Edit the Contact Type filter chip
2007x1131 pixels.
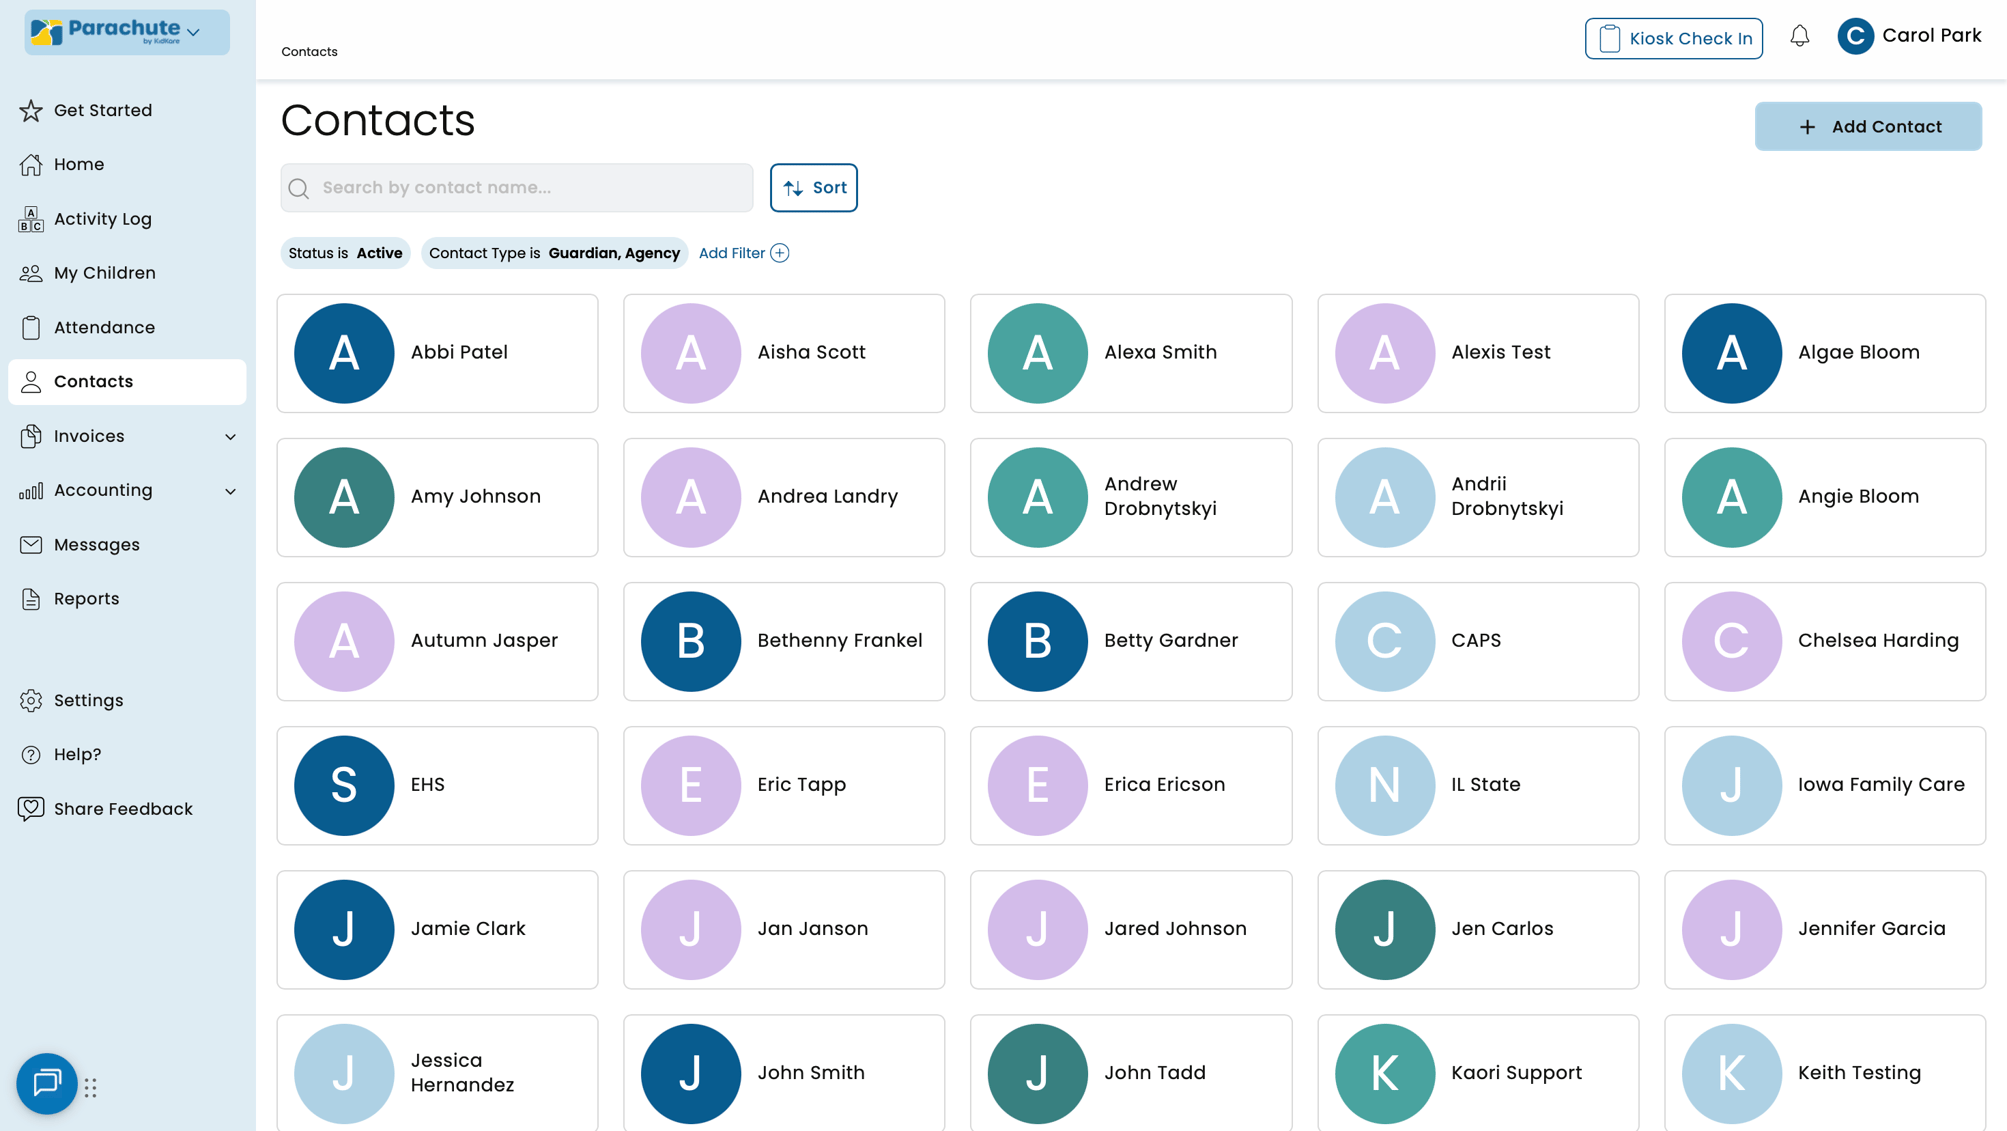tap(554, 253)
